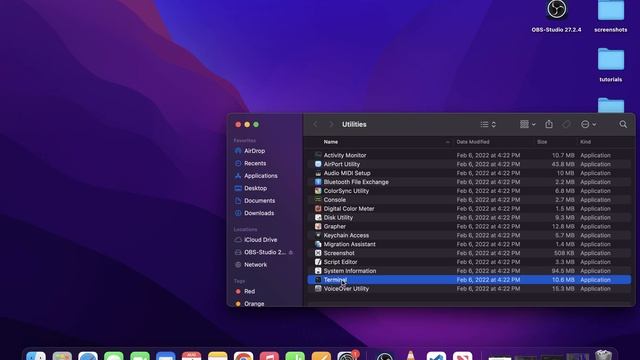Select the Audio MIDI Setup icon
Screen dimensions: 640x360
(x=318, y=173)
